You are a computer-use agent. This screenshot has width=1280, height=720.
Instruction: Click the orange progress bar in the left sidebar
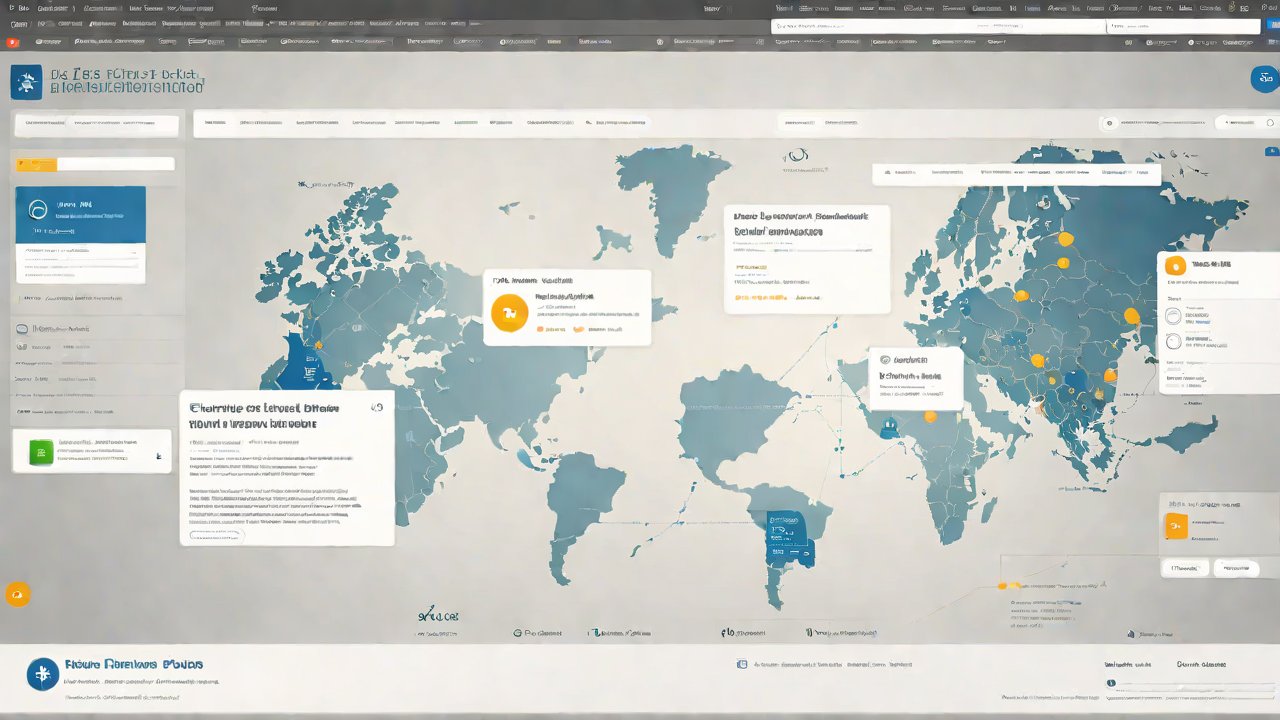point(37,164)
